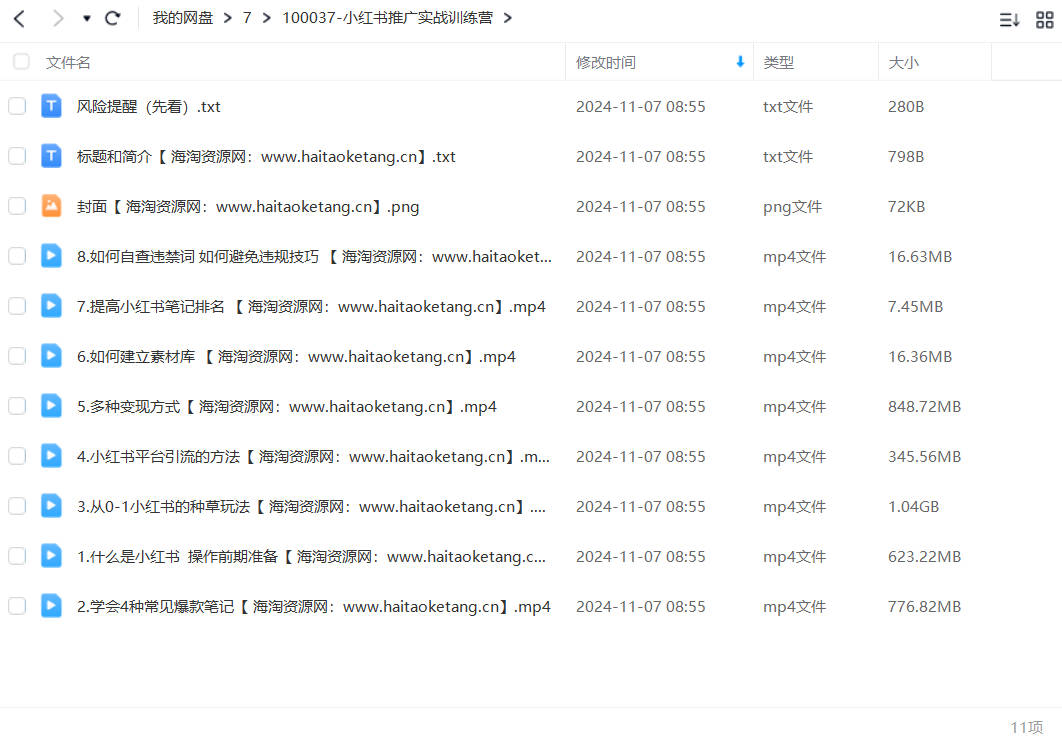Check the box for 5.多种变现方式 video
This screenshot has height=747, width=1062.
click(17, 406)
